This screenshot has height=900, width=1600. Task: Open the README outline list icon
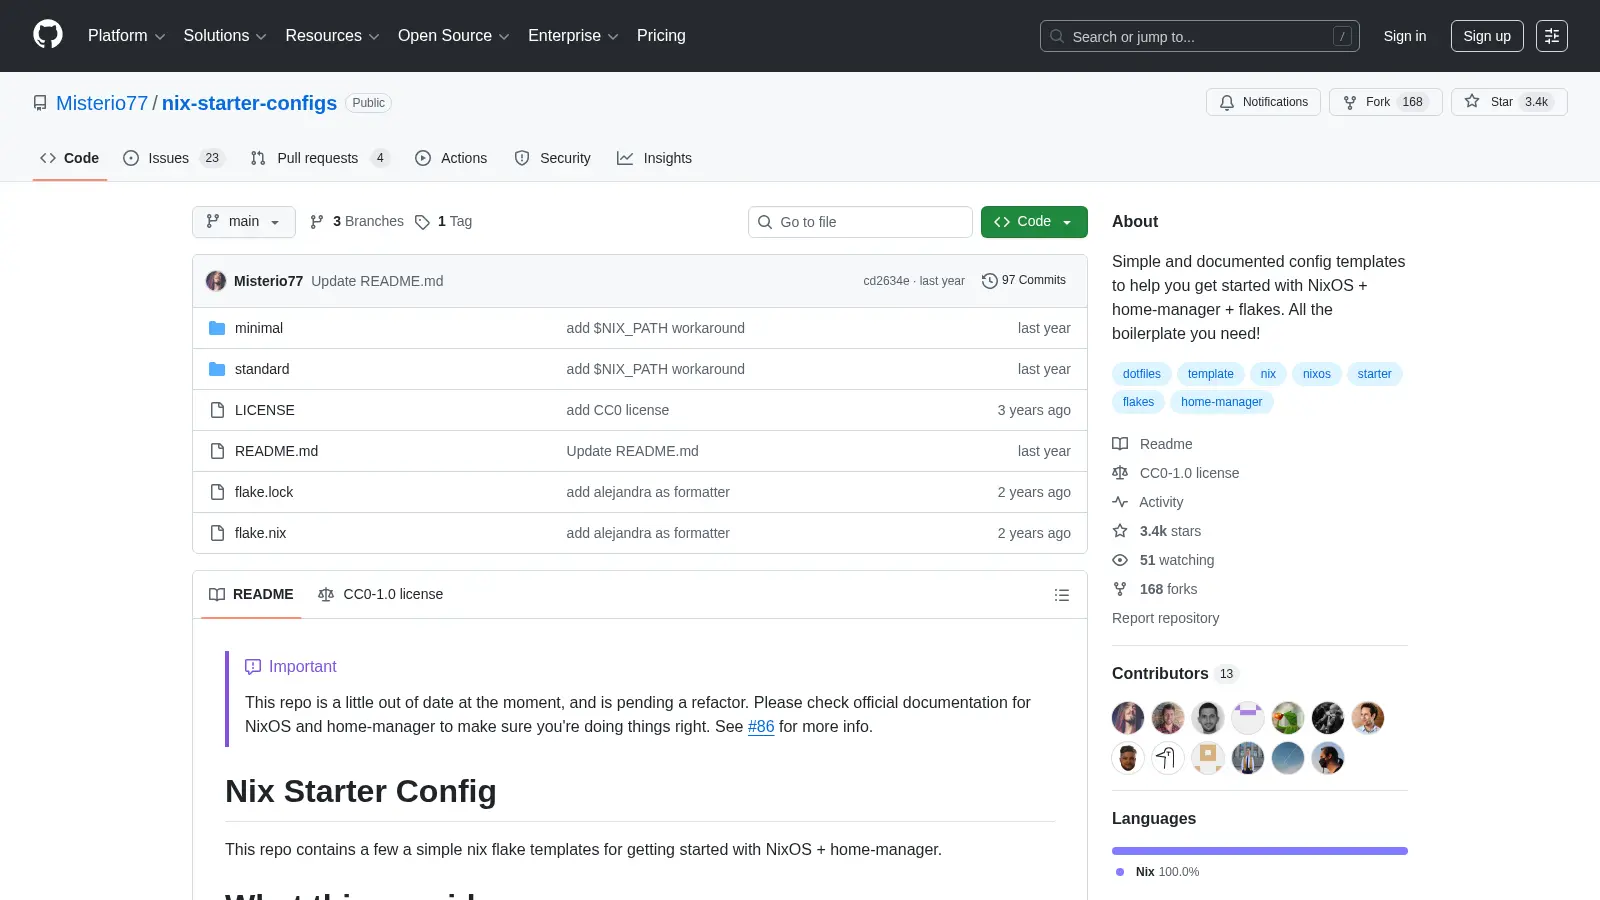pyautogui.click(x=1062, y=595)
